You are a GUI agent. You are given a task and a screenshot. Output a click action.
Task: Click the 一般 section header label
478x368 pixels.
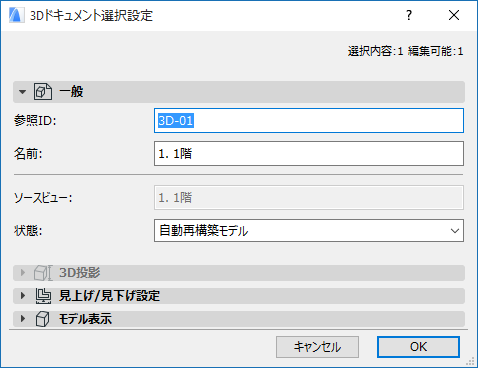pos(71,91)
